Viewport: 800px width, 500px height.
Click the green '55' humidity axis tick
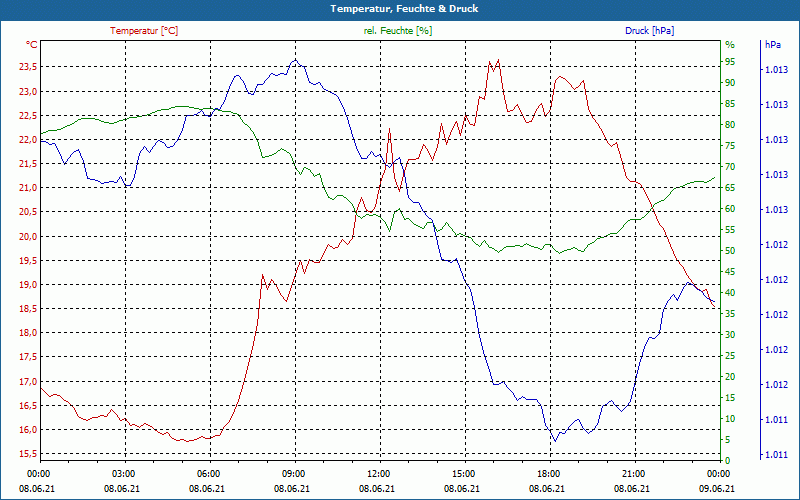pyautogui.click(x=730, y=230)
